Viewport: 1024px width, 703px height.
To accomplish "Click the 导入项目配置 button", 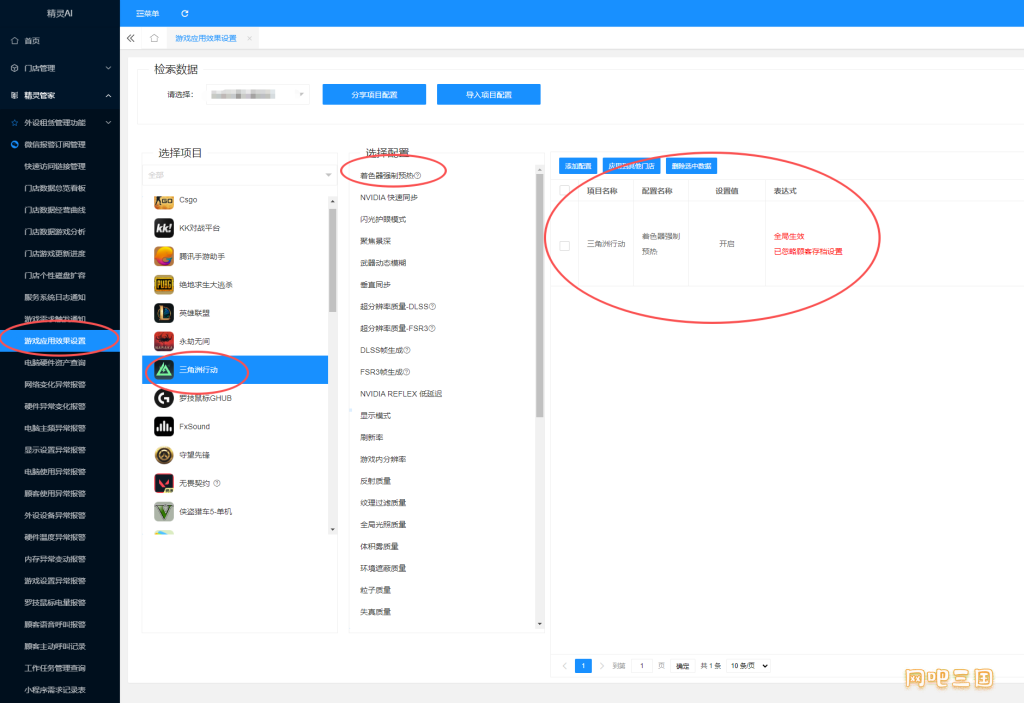I will 488,94.
